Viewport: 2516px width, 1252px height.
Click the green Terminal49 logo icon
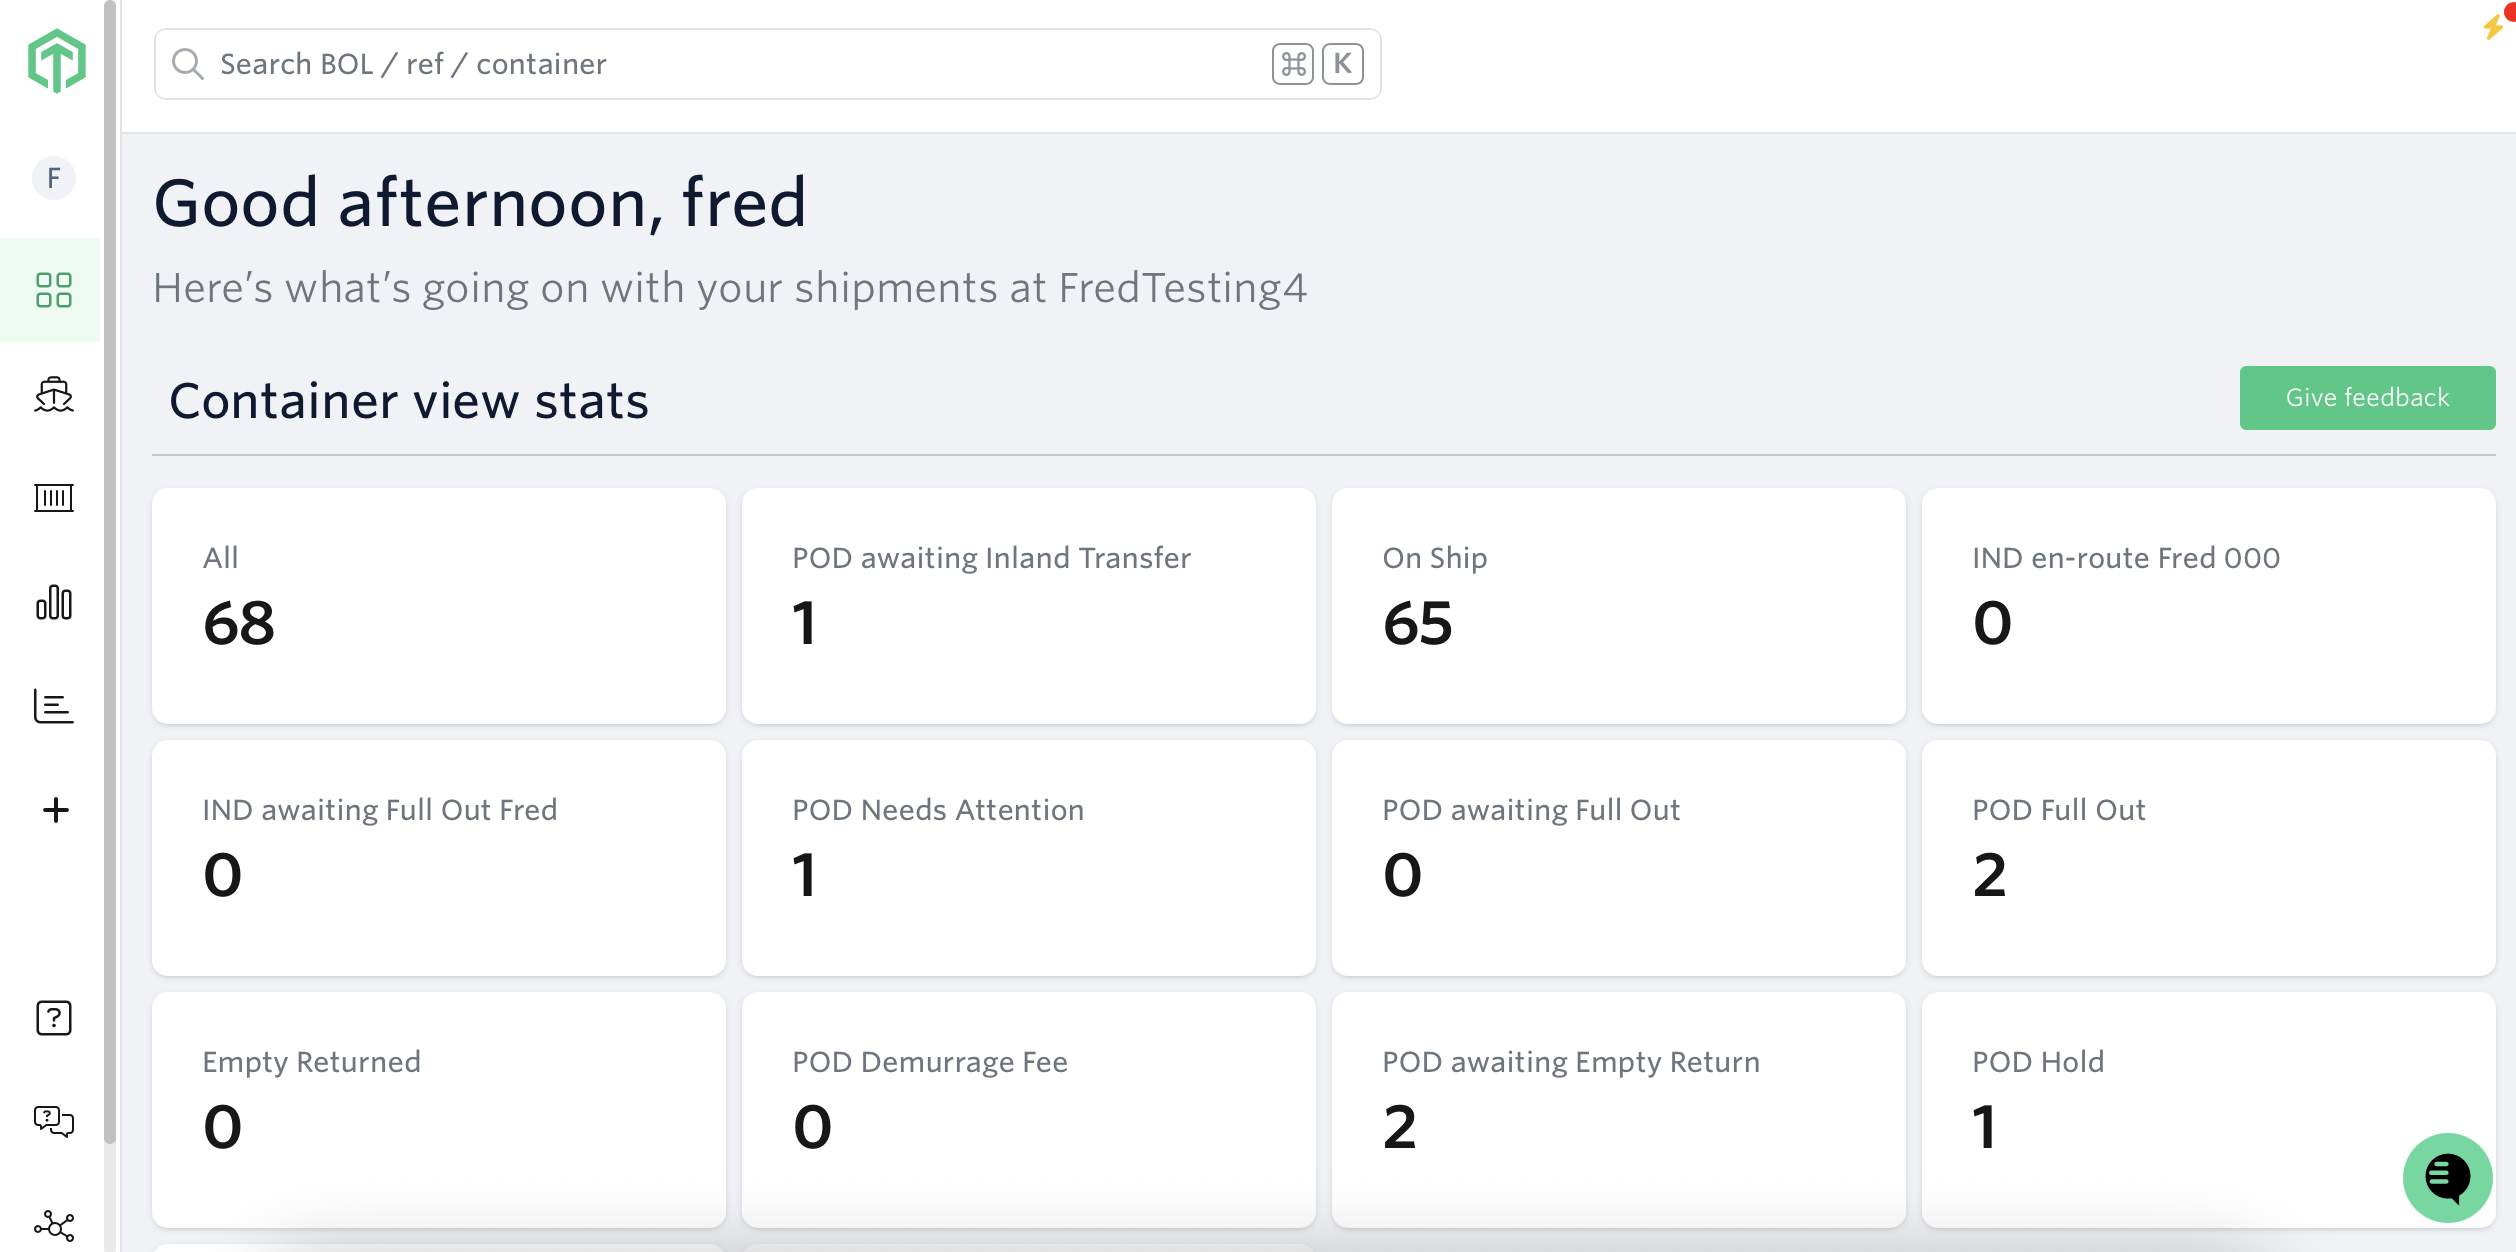[x=56, y=61]
